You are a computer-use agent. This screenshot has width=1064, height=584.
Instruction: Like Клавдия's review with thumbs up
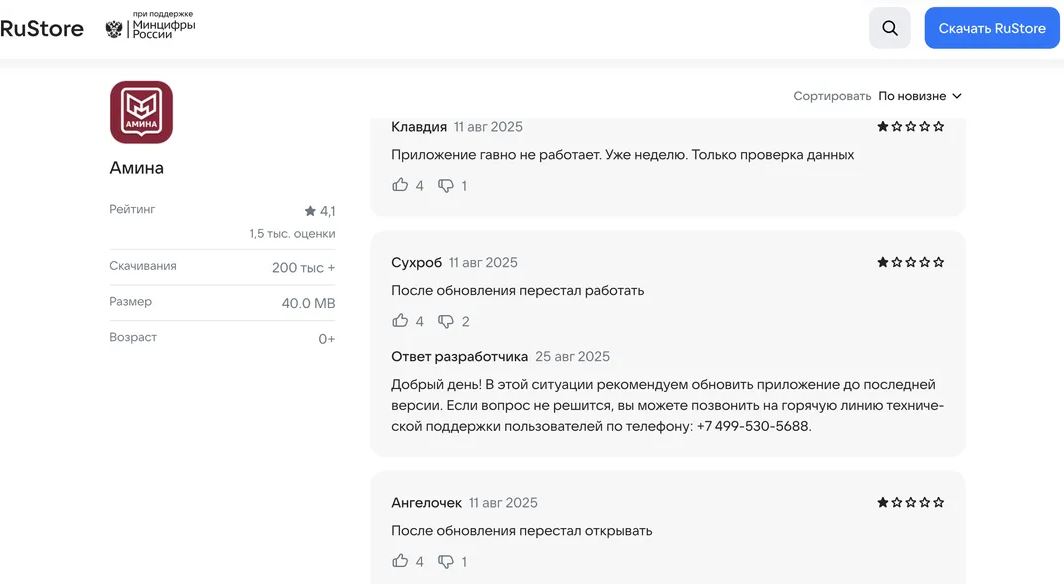pos(400,185)
